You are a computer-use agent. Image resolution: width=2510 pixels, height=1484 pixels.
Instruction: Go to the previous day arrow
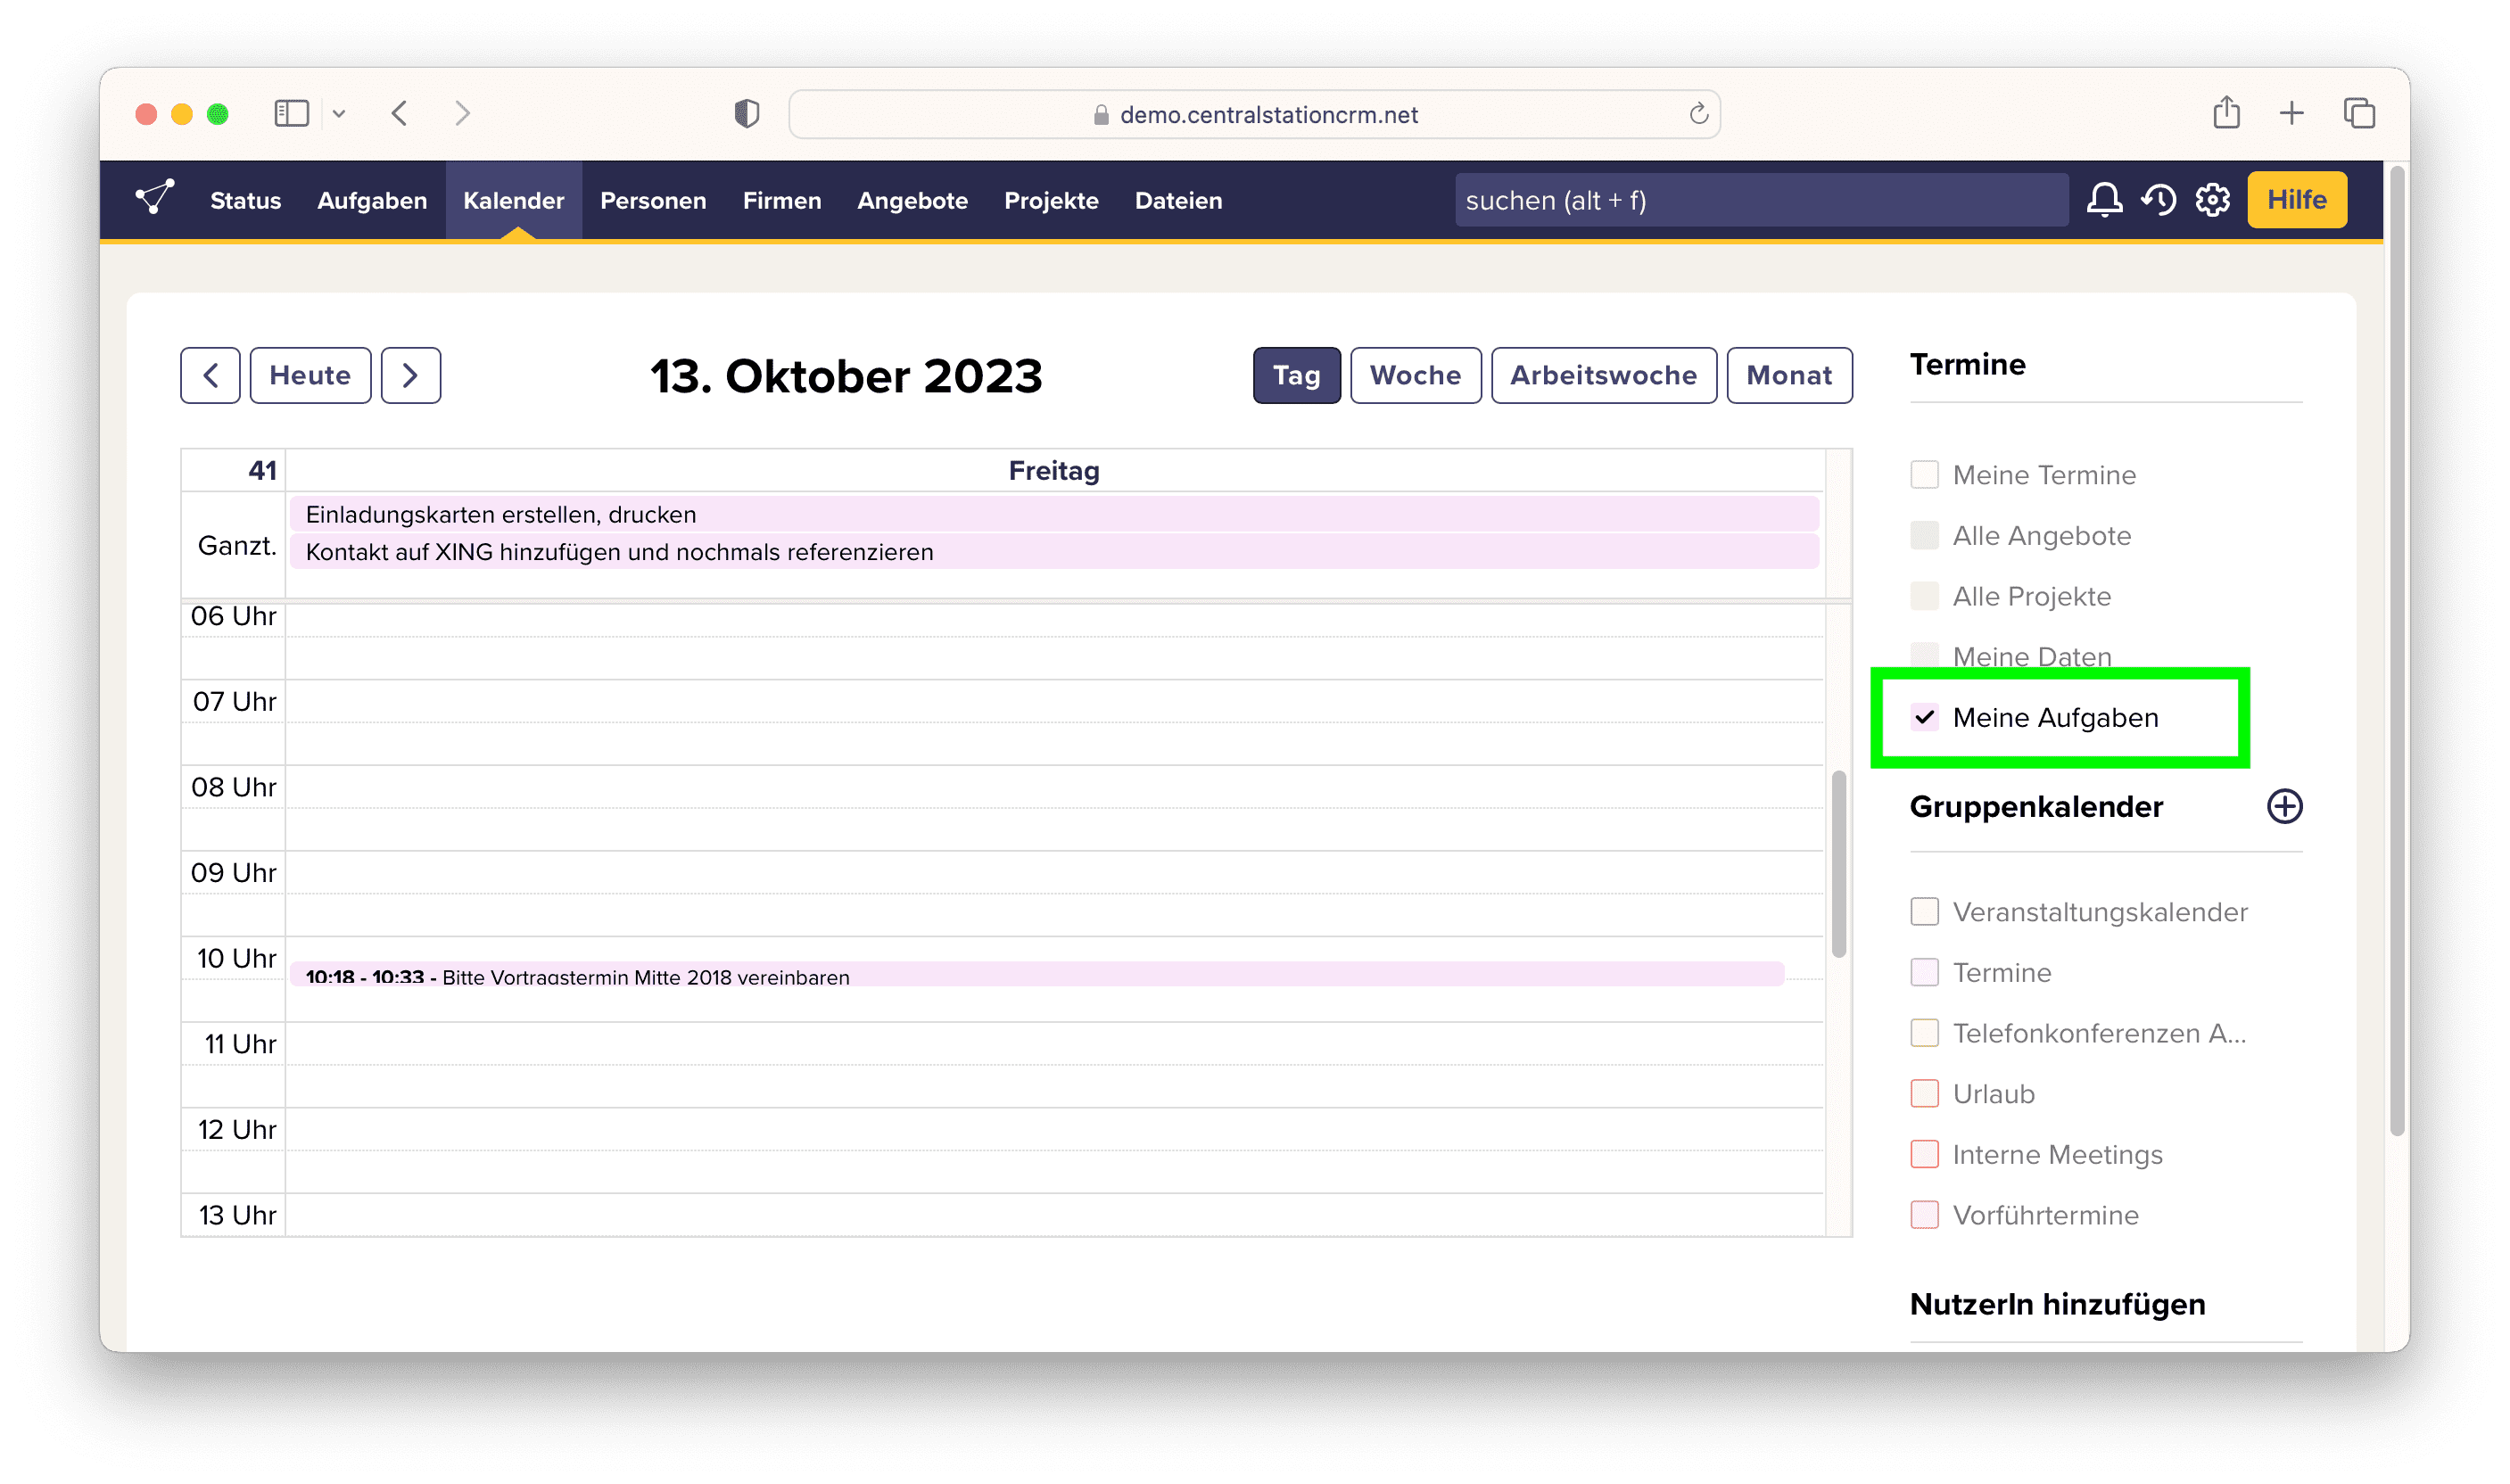210,375
